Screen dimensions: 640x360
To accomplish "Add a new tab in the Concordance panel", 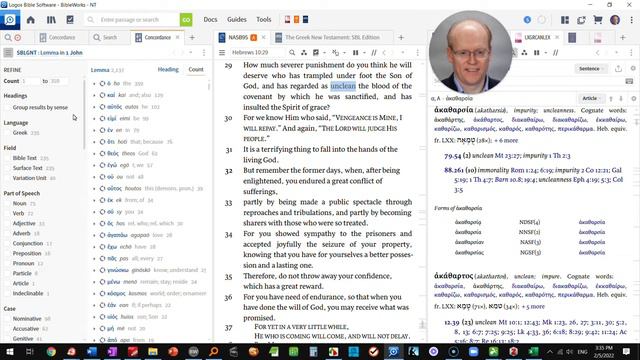I will point(192,37).
